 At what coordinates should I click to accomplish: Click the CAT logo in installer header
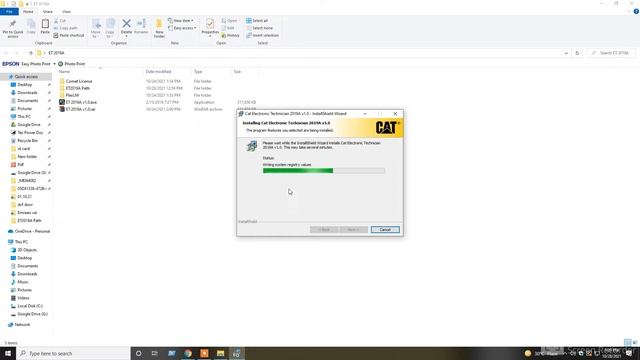387,128
